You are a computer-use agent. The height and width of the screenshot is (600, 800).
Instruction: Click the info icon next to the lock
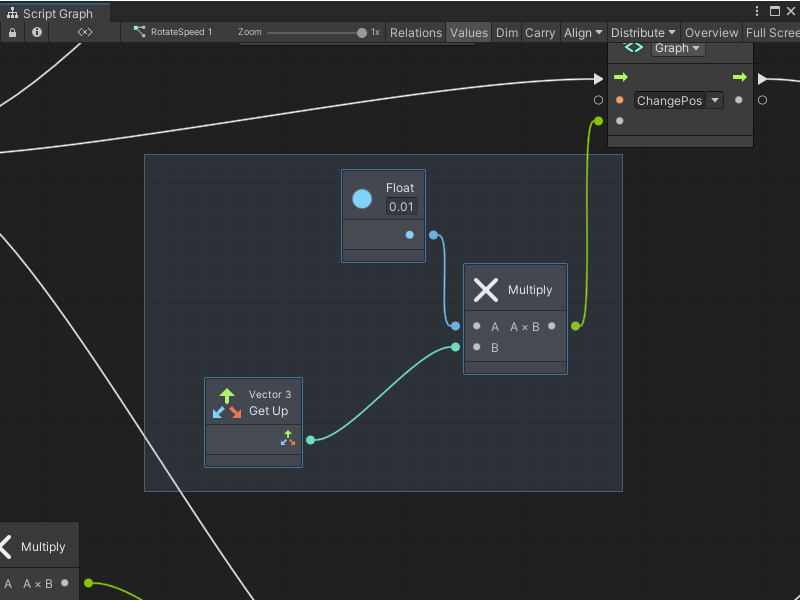(x=36, y=32)
